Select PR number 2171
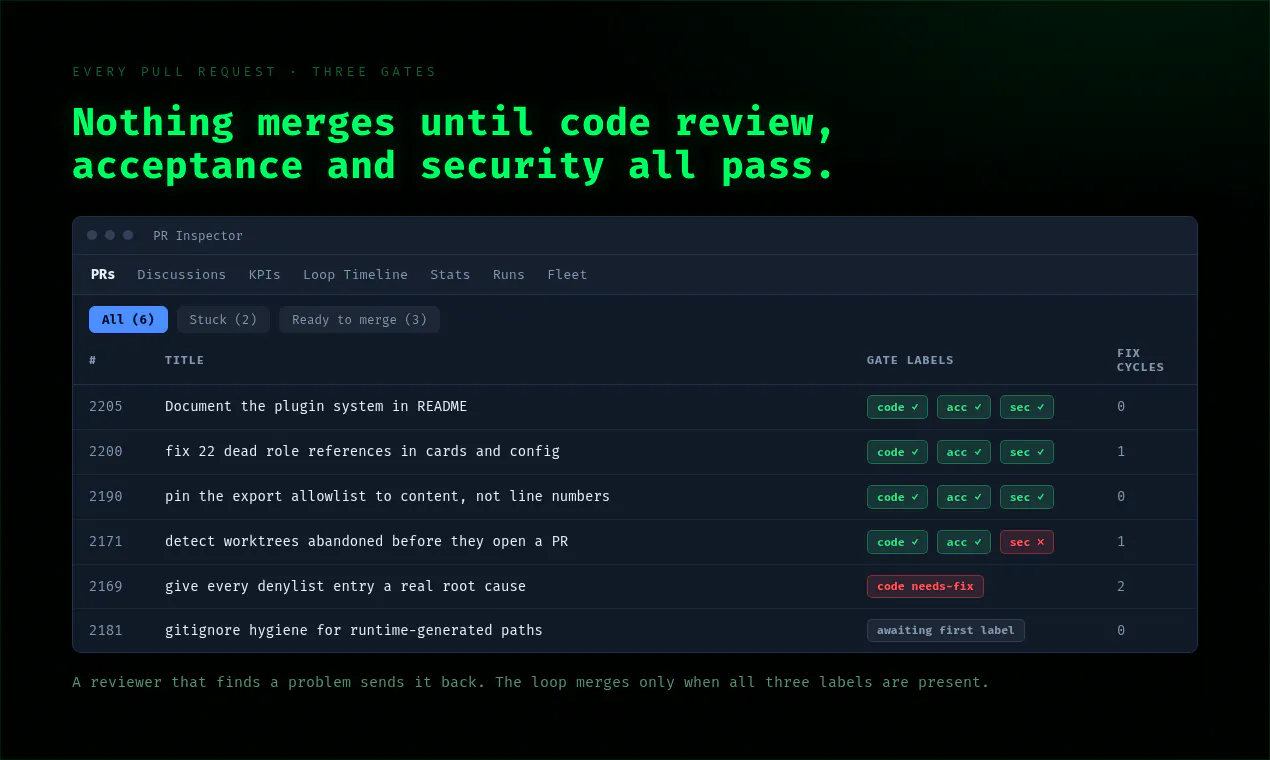Image resolution: width=1270 pixels, height=760 pixels. [106, 541]
